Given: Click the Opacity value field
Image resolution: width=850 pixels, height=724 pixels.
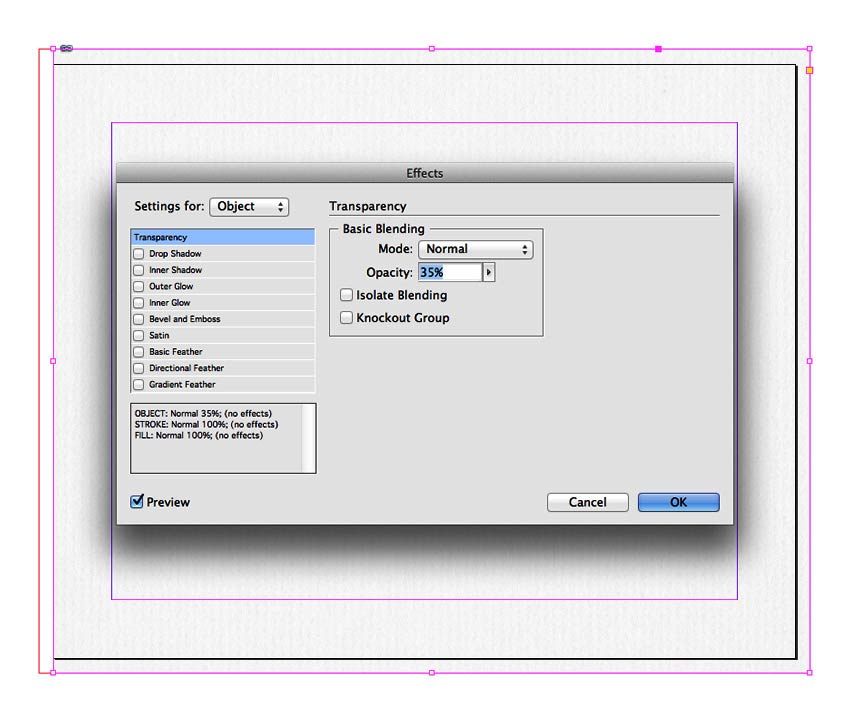Looking at the screenshot, I should pyautogui.click(x=450, y=272).
